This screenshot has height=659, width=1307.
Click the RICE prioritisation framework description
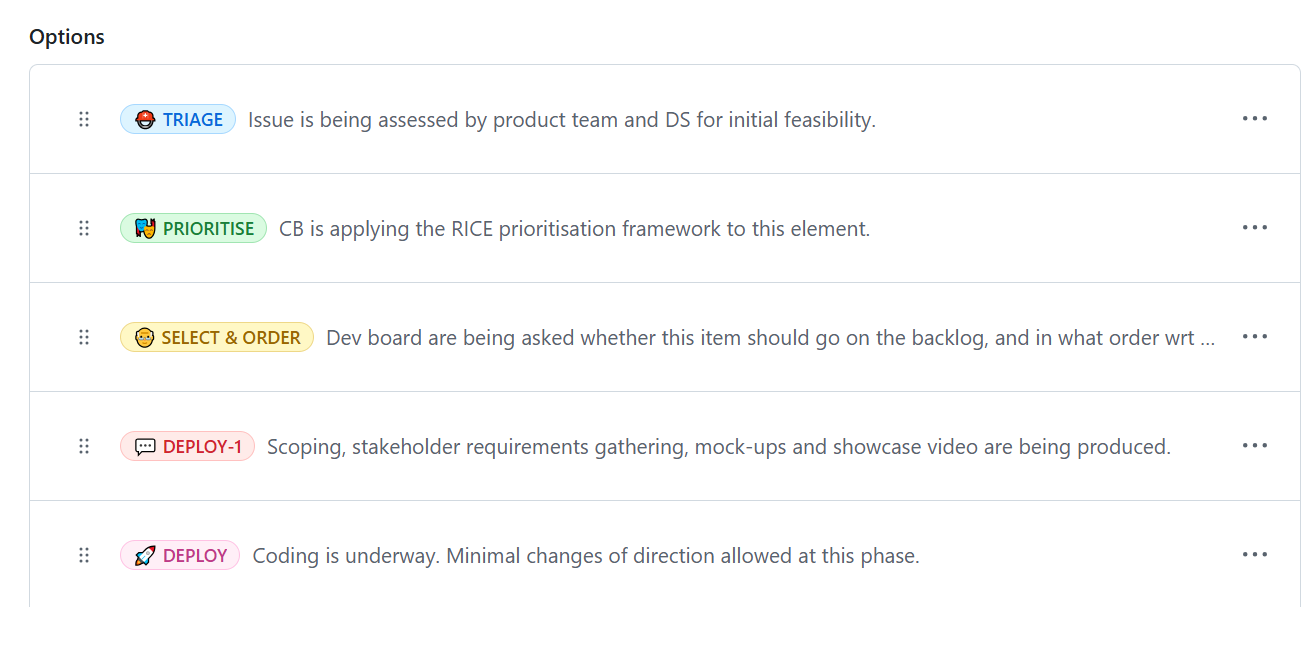(x=574, y=229)
